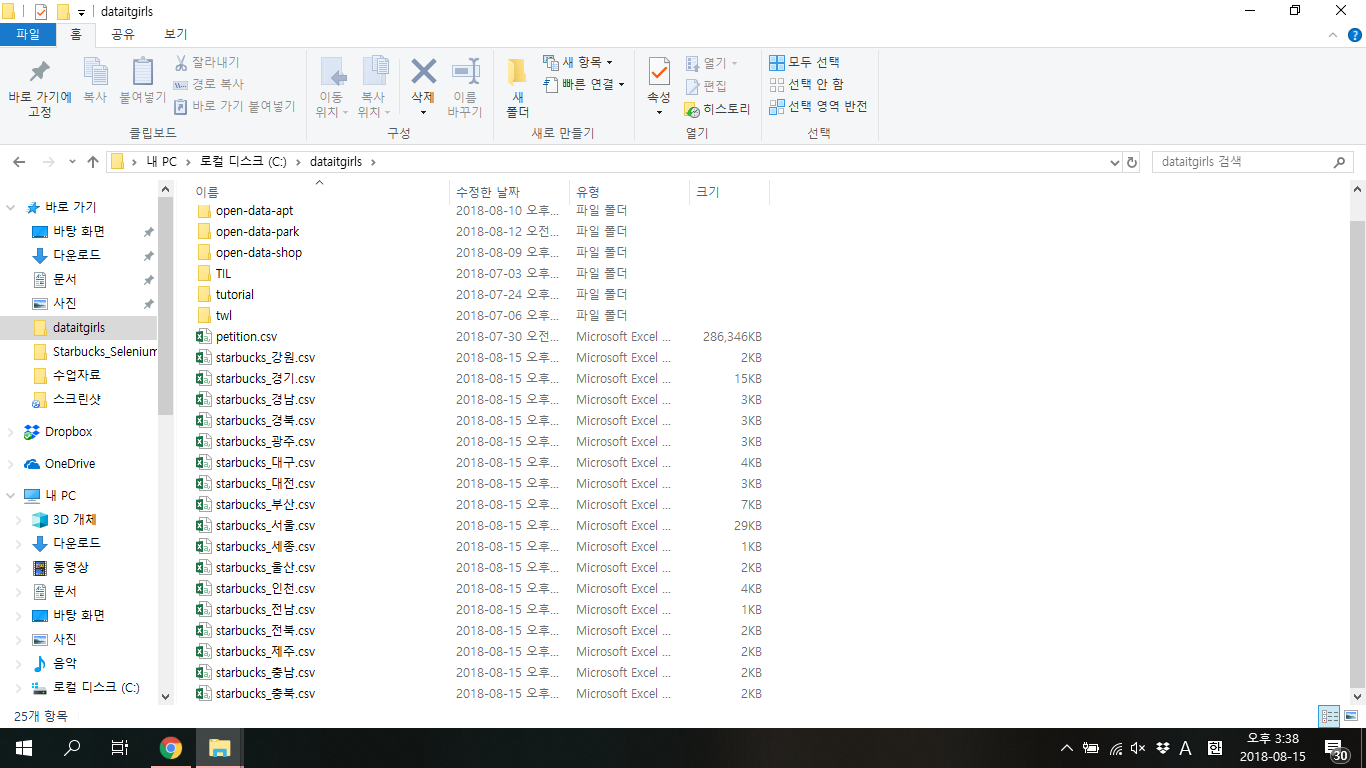Open 히스토리 file history
Screen dimensions: 1366x768
point(717,109)
